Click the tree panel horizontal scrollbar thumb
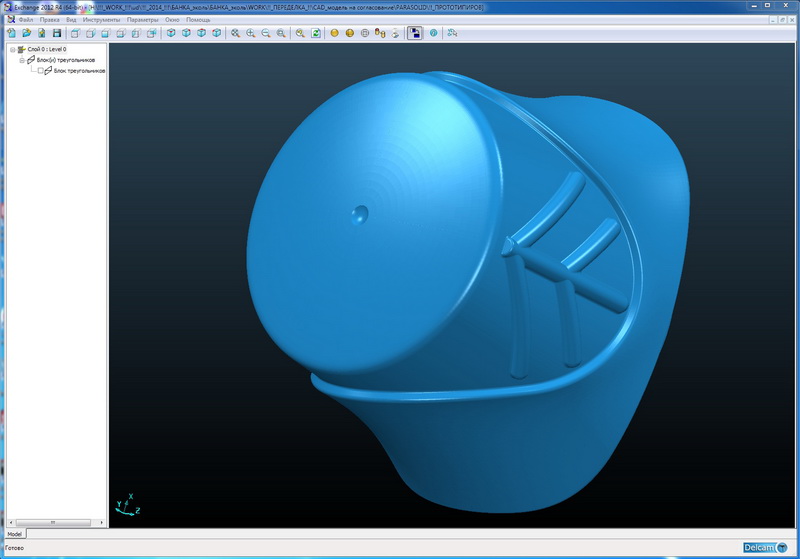The width and height of the screenshot is (800, 559). 53,523
